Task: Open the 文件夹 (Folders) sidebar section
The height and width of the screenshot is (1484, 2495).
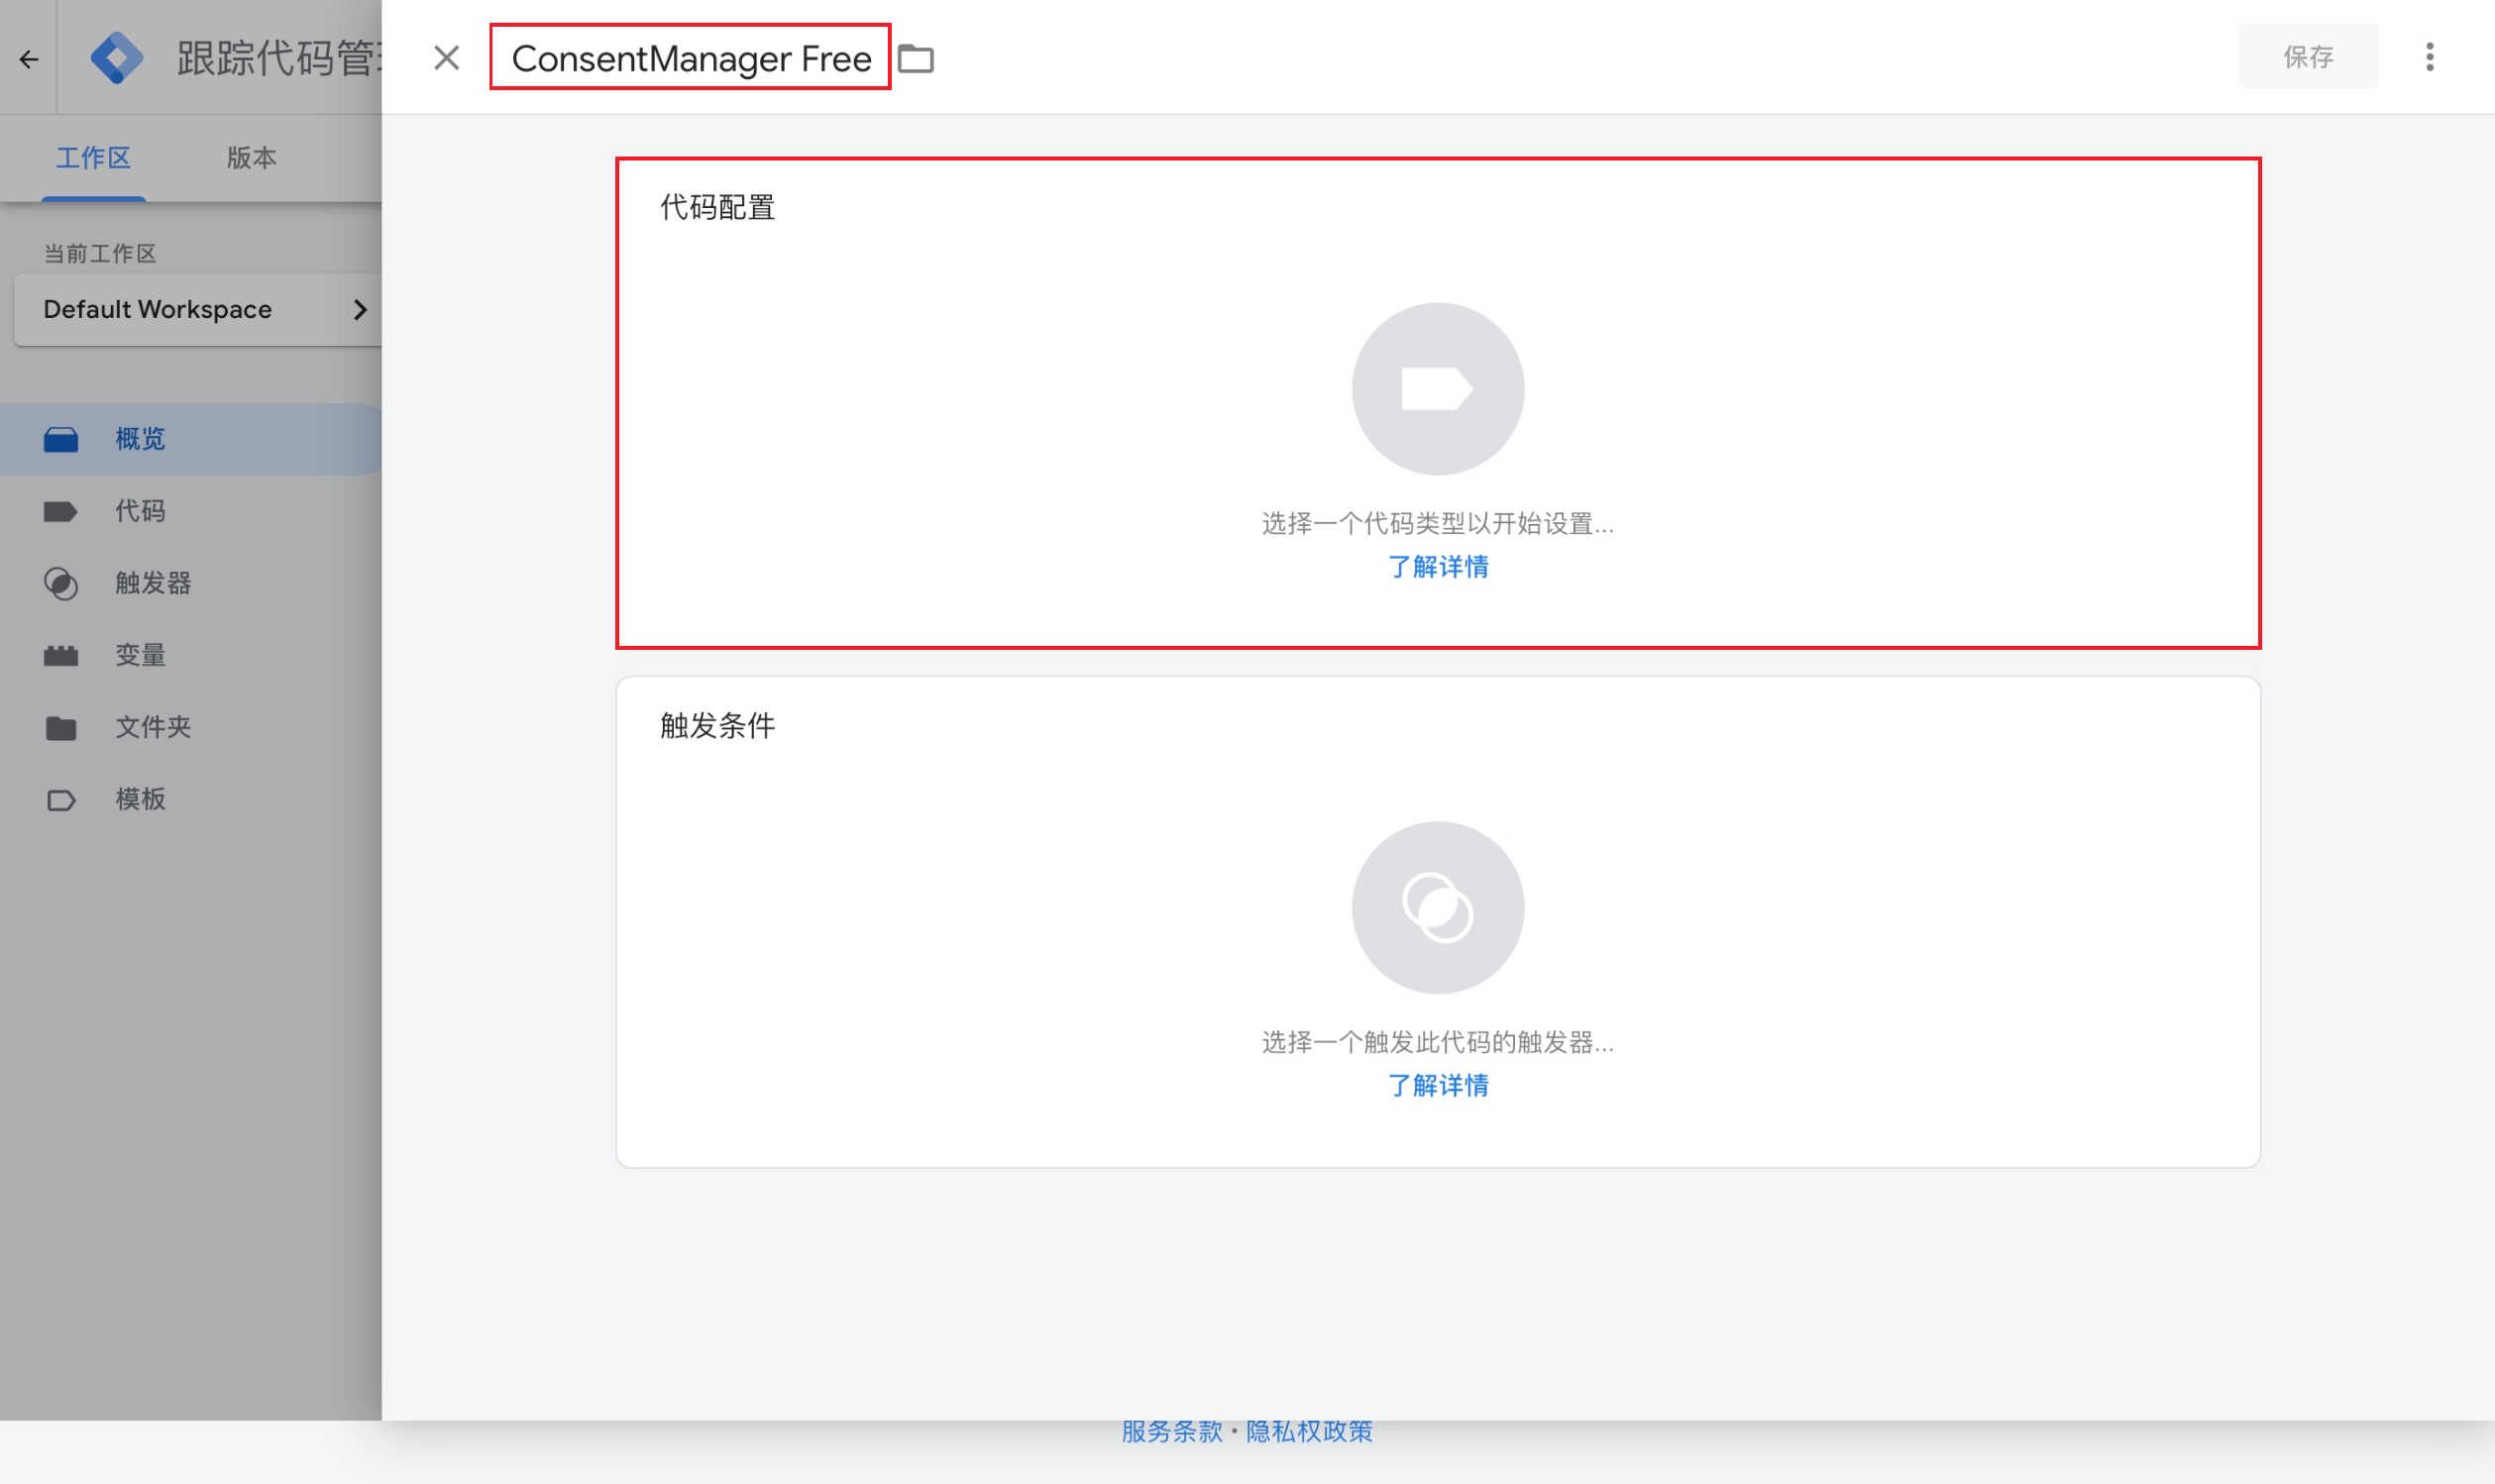Action: [x=152, y=727]
